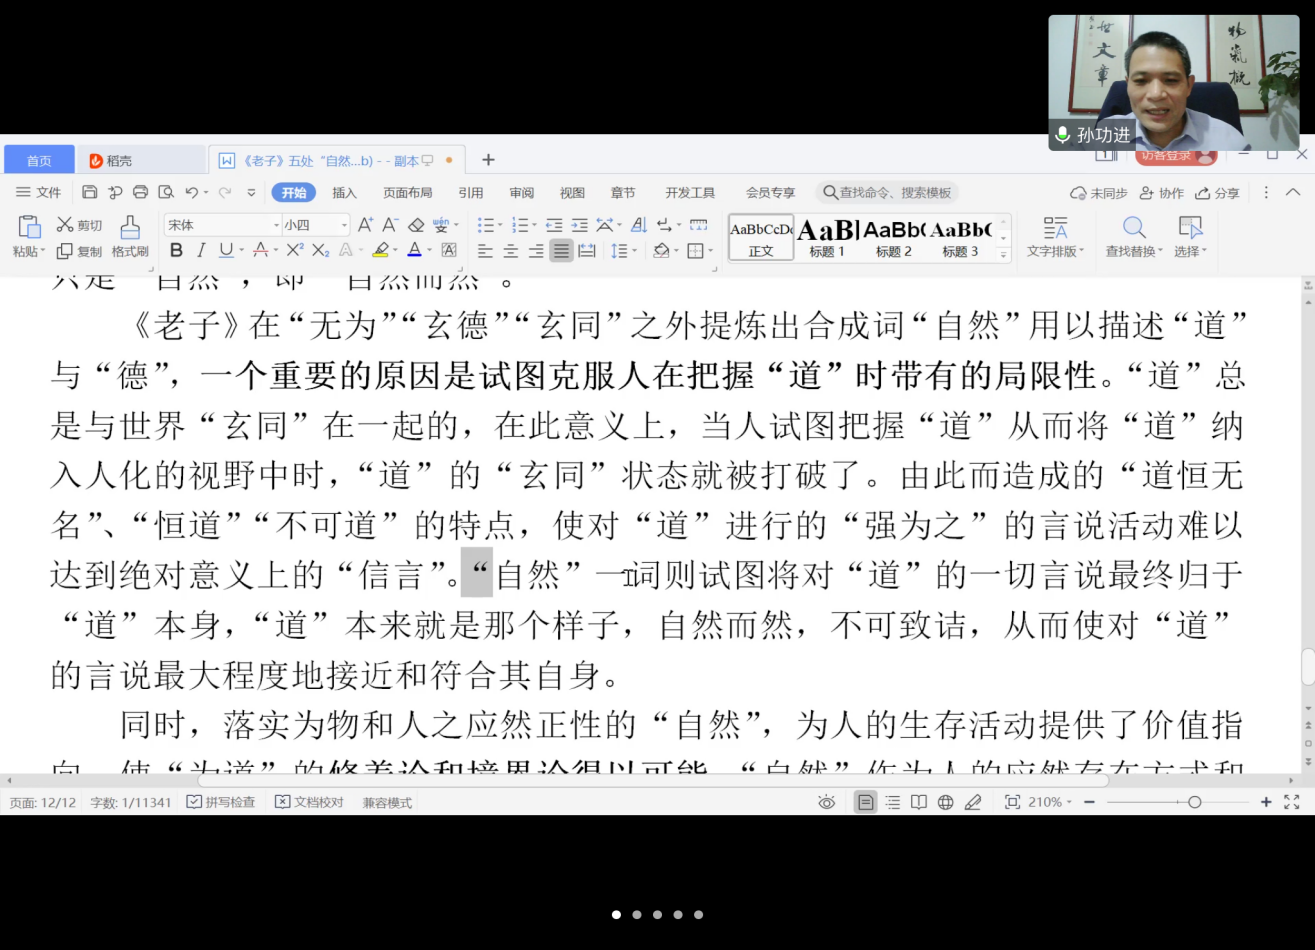Apply superscript formatting

click(x=295, y=250)
